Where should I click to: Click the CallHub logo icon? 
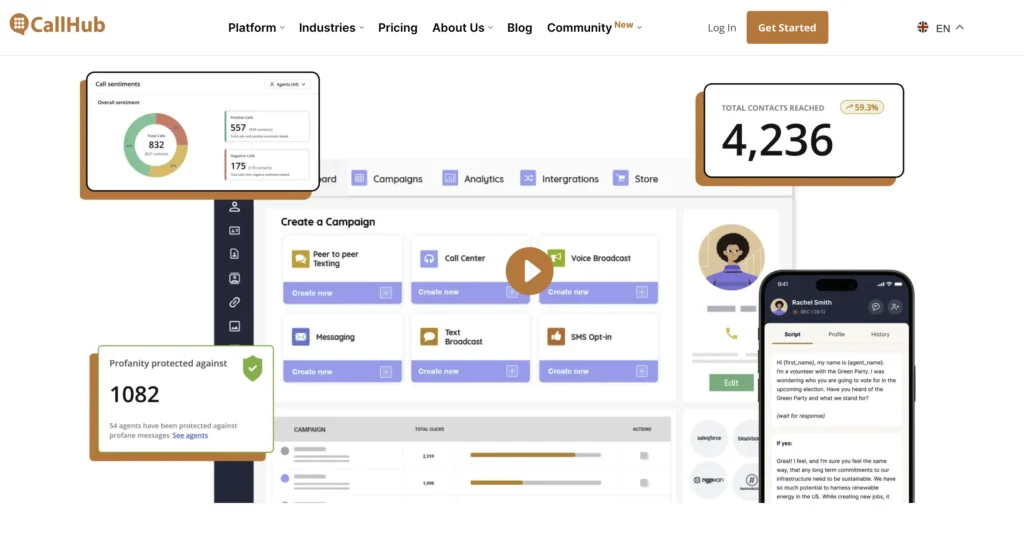coord(19,24)
